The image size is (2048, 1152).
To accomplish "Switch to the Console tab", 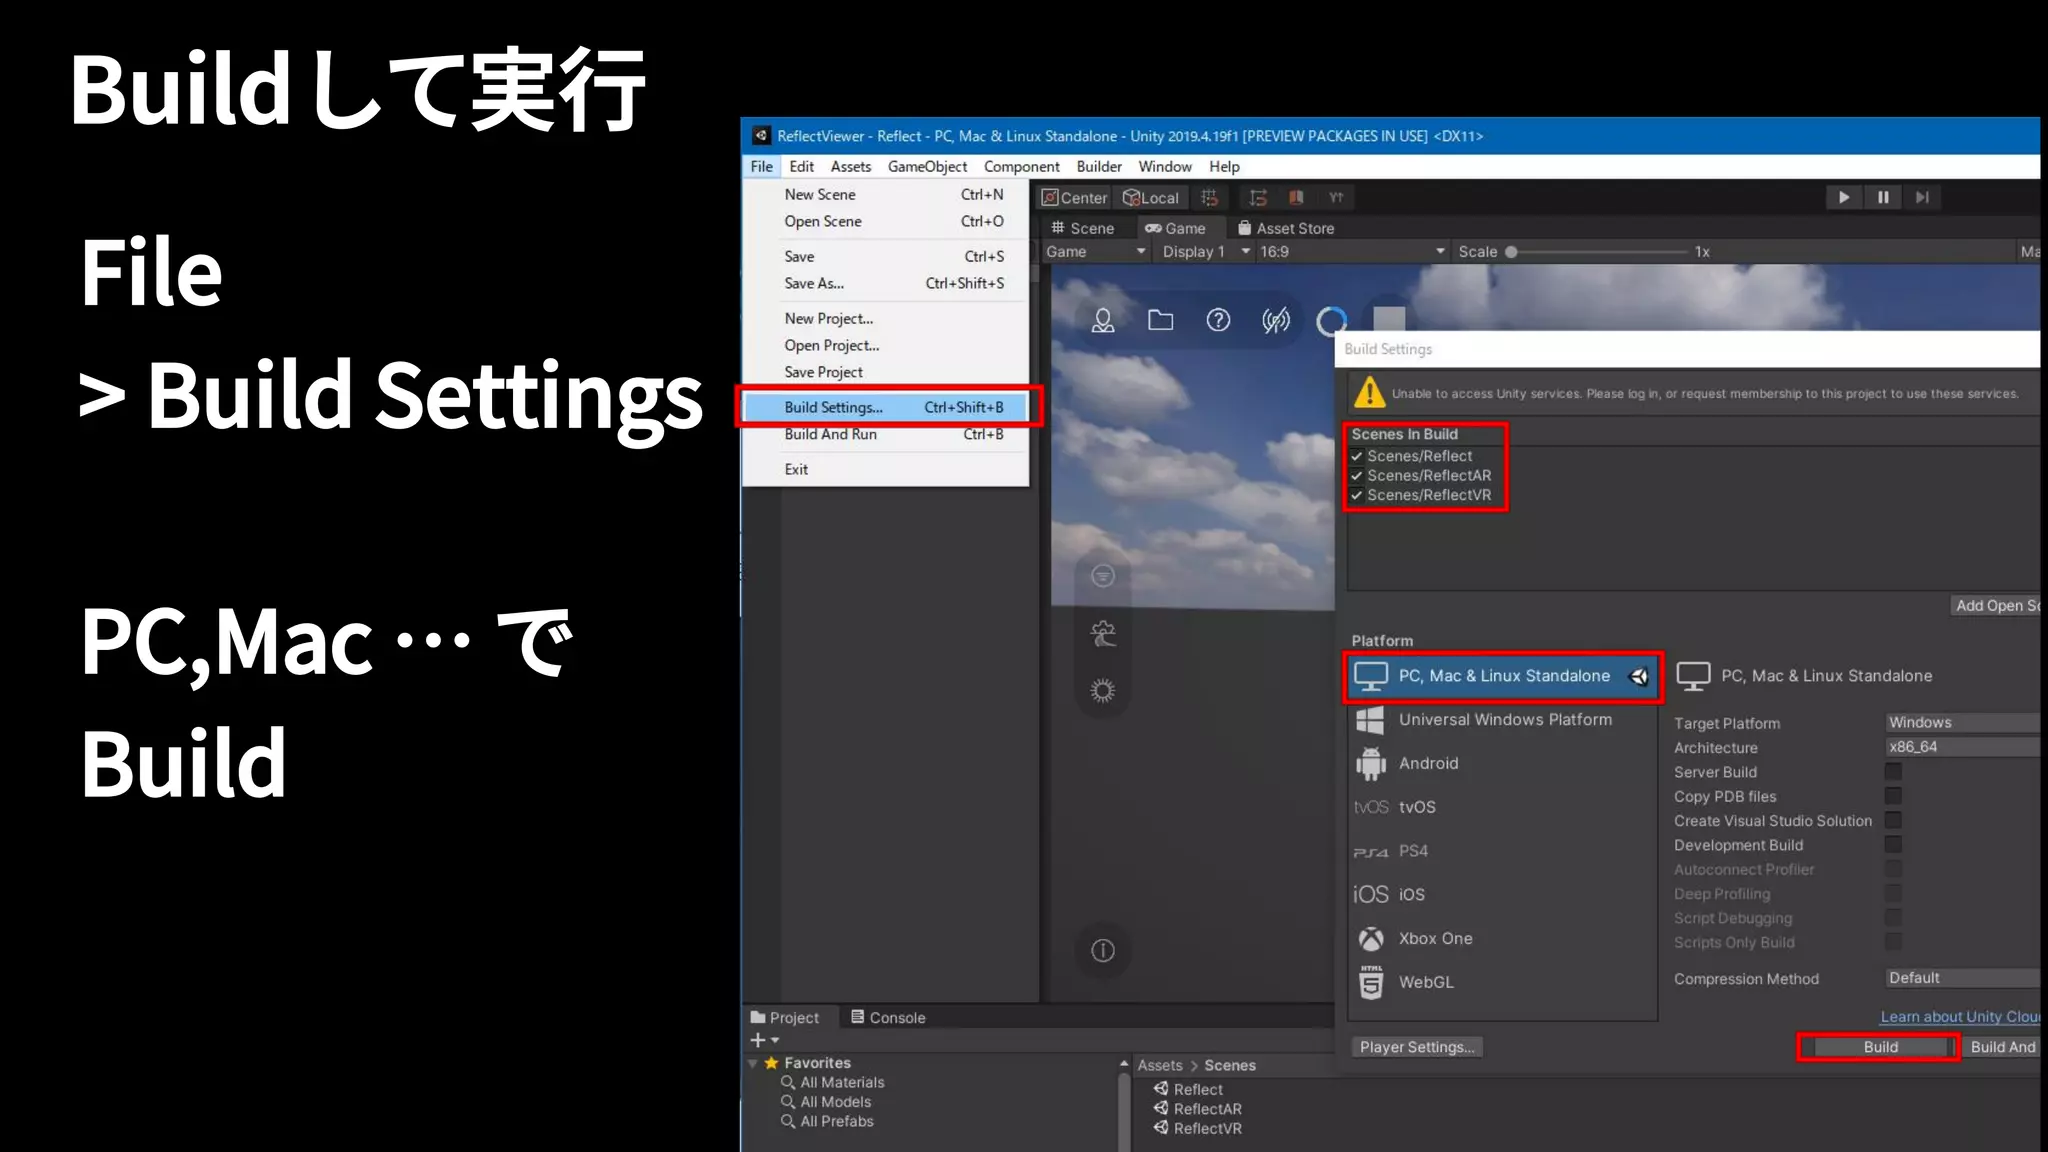I will point(888,1017).
